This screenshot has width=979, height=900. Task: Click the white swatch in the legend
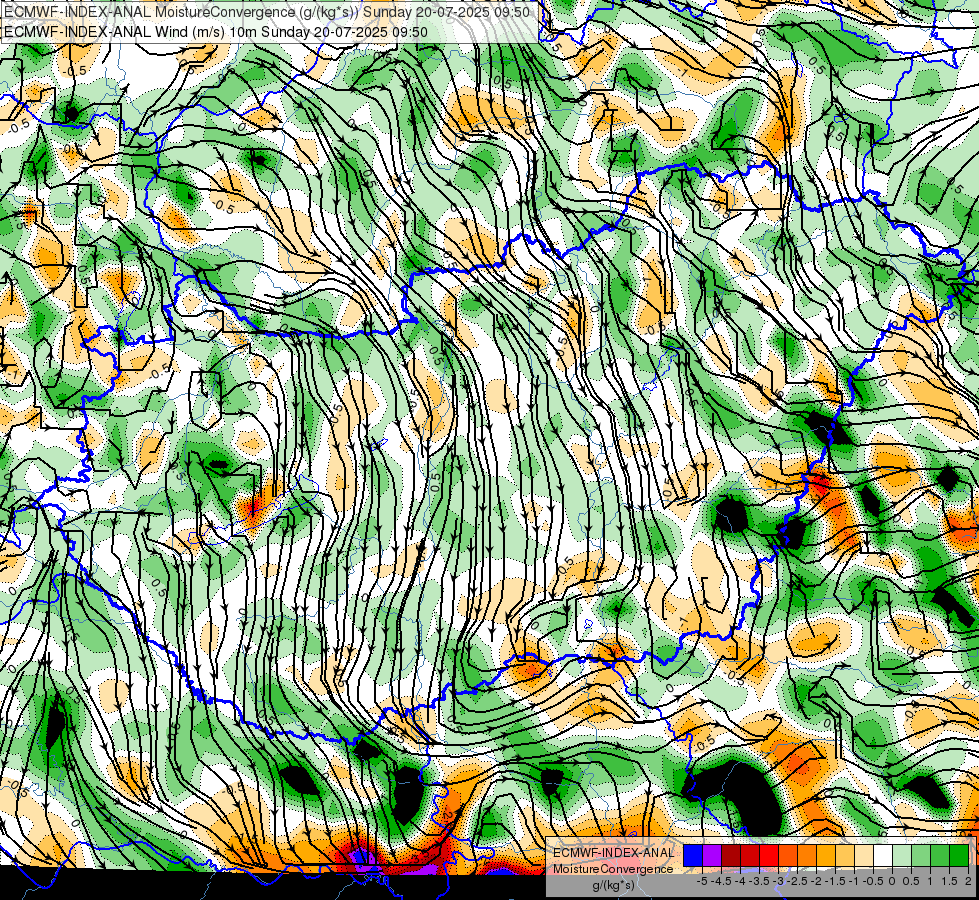tap(883, 855)
